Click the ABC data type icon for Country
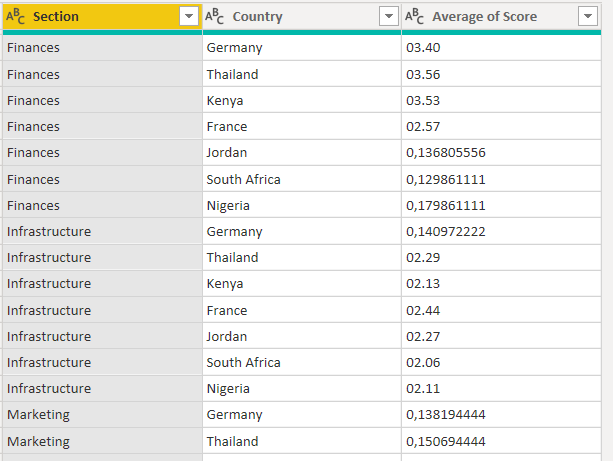Image resolution: width=613 pixels, height=461 pixels. coord(215,16)
